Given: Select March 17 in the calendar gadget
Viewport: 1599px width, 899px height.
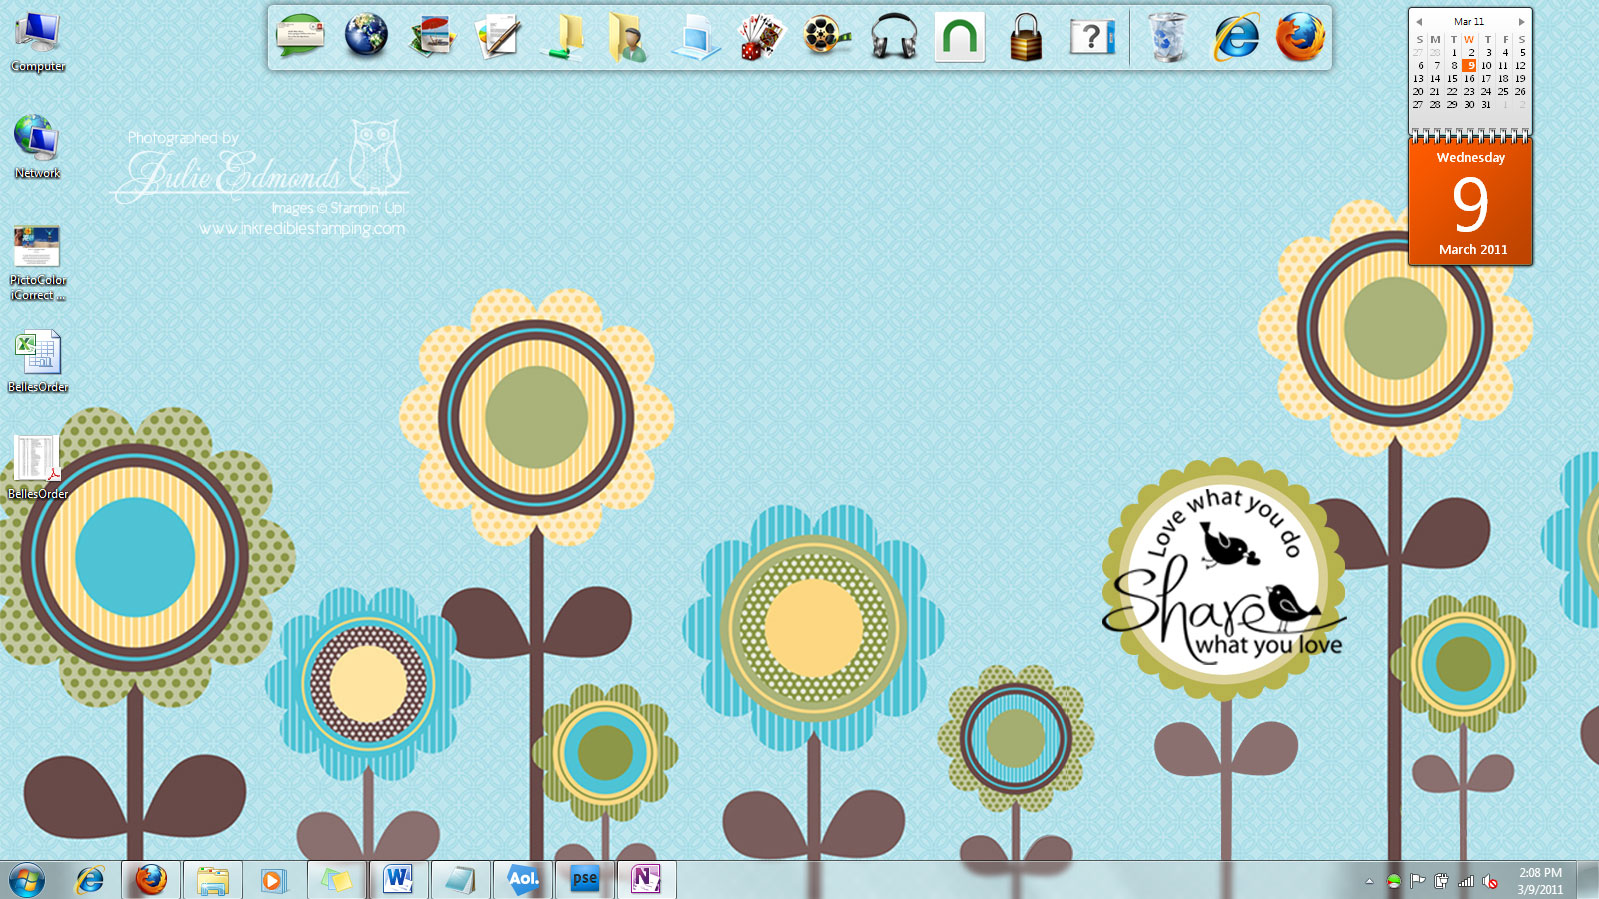Looking at the screenshot, I should click(1486, 78).
